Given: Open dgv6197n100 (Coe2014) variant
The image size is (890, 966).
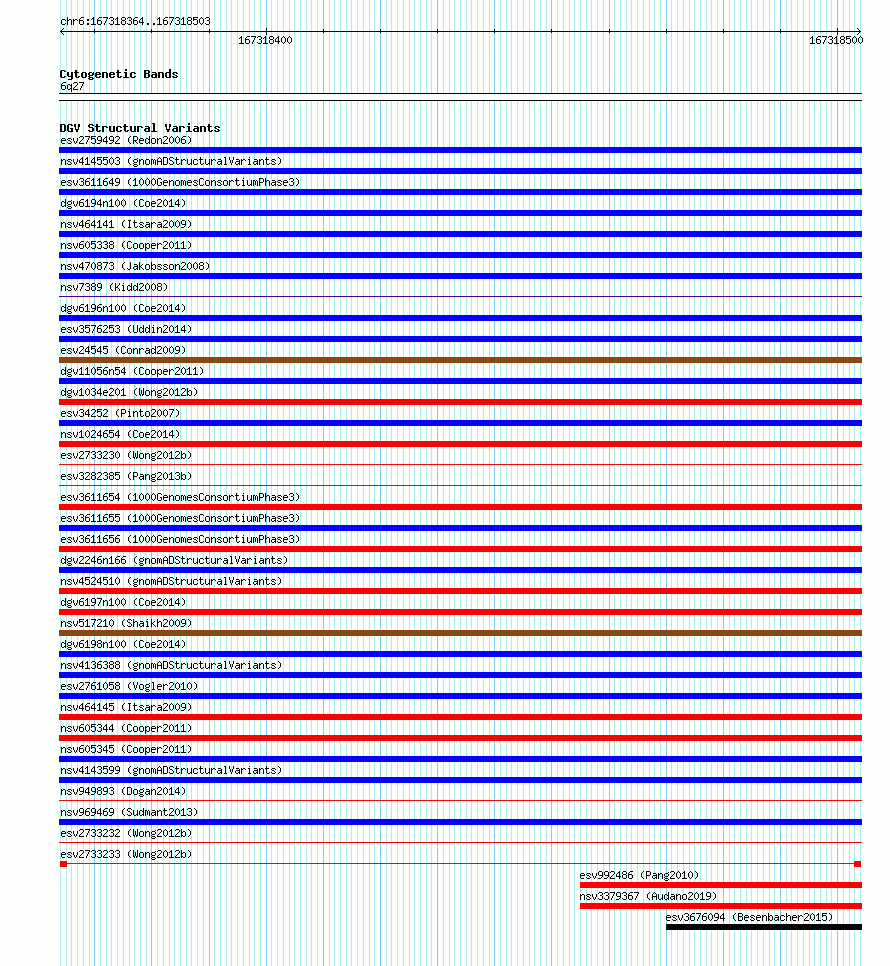Looking at the screenshot, I should coord(123,602).
